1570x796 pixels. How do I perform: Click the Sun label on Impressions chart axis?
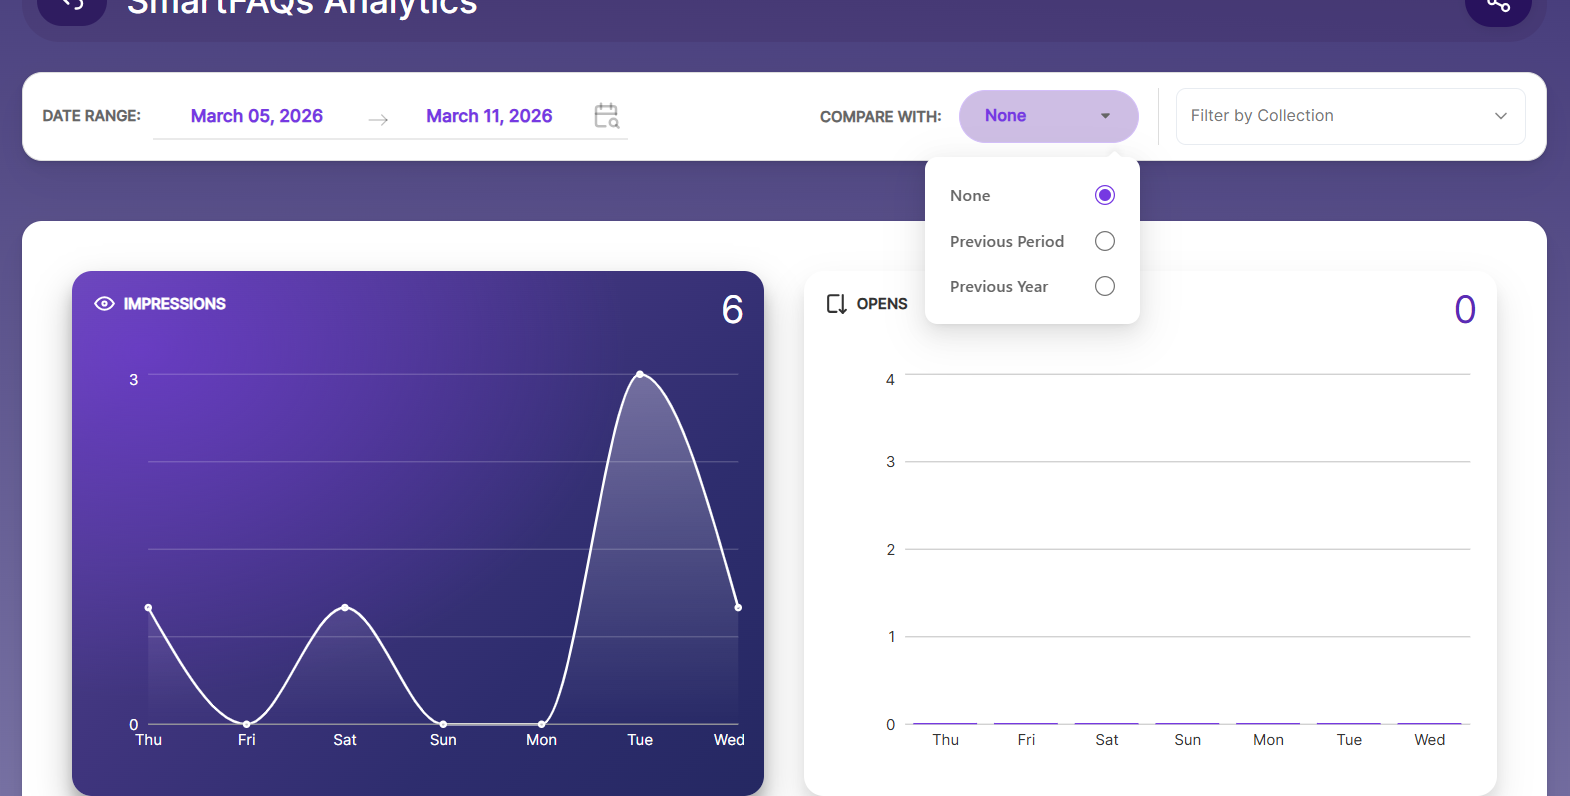(x=443, y=740)
